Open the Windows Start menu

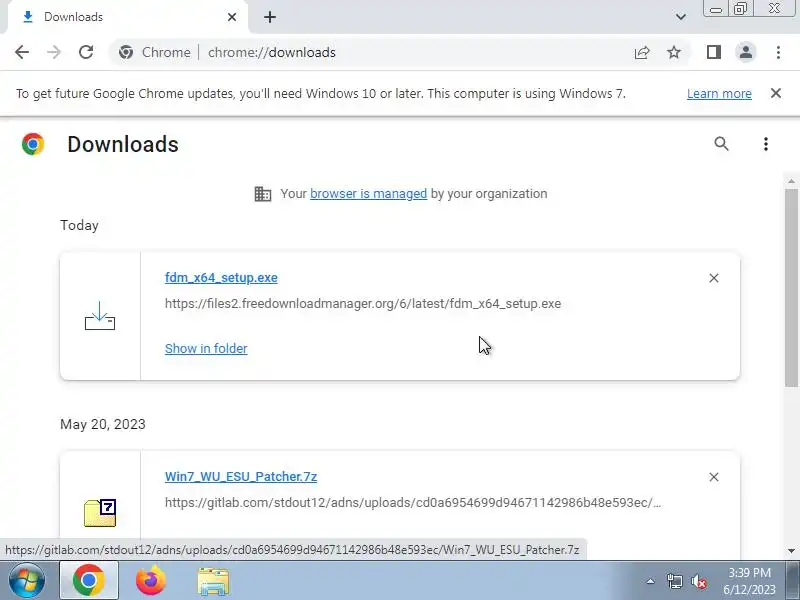27,581
